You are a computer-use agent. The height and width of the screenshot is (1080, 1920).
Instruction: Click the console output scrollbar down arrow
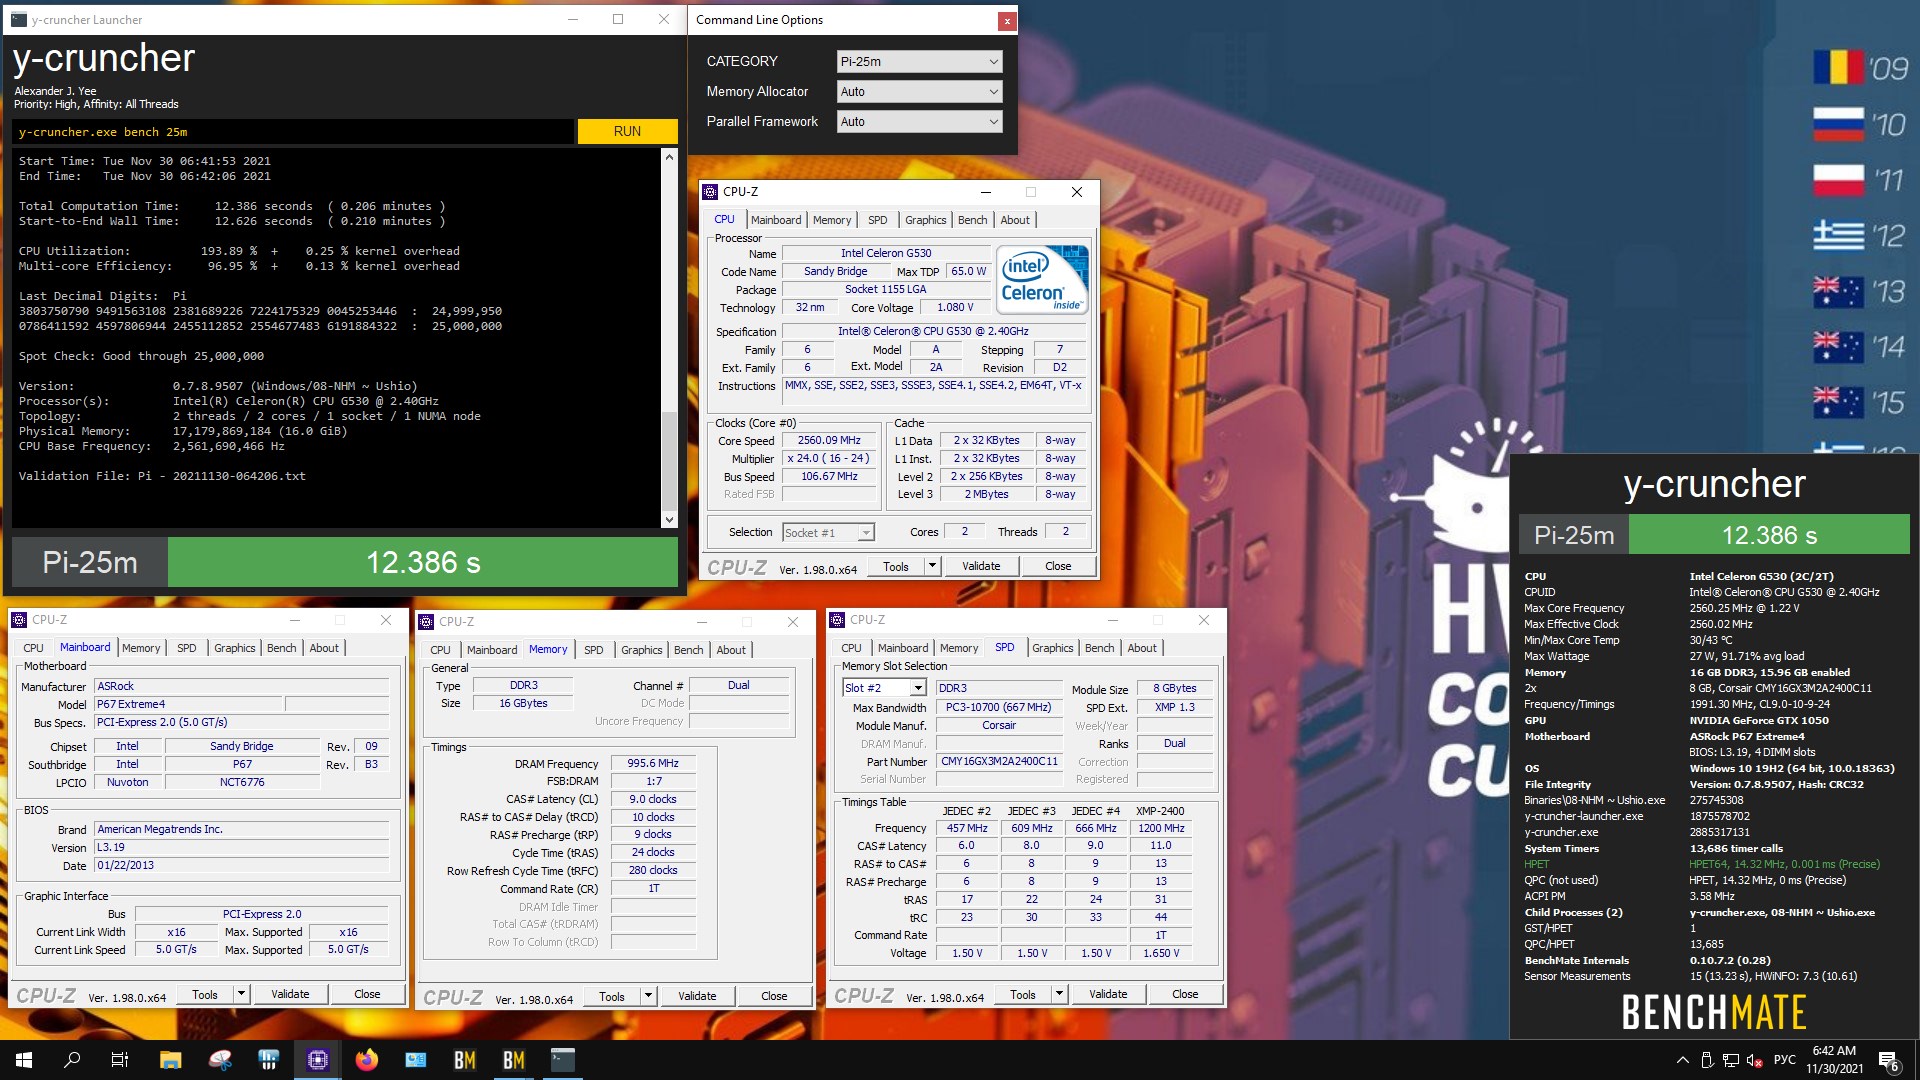click(x=669, y=520)
